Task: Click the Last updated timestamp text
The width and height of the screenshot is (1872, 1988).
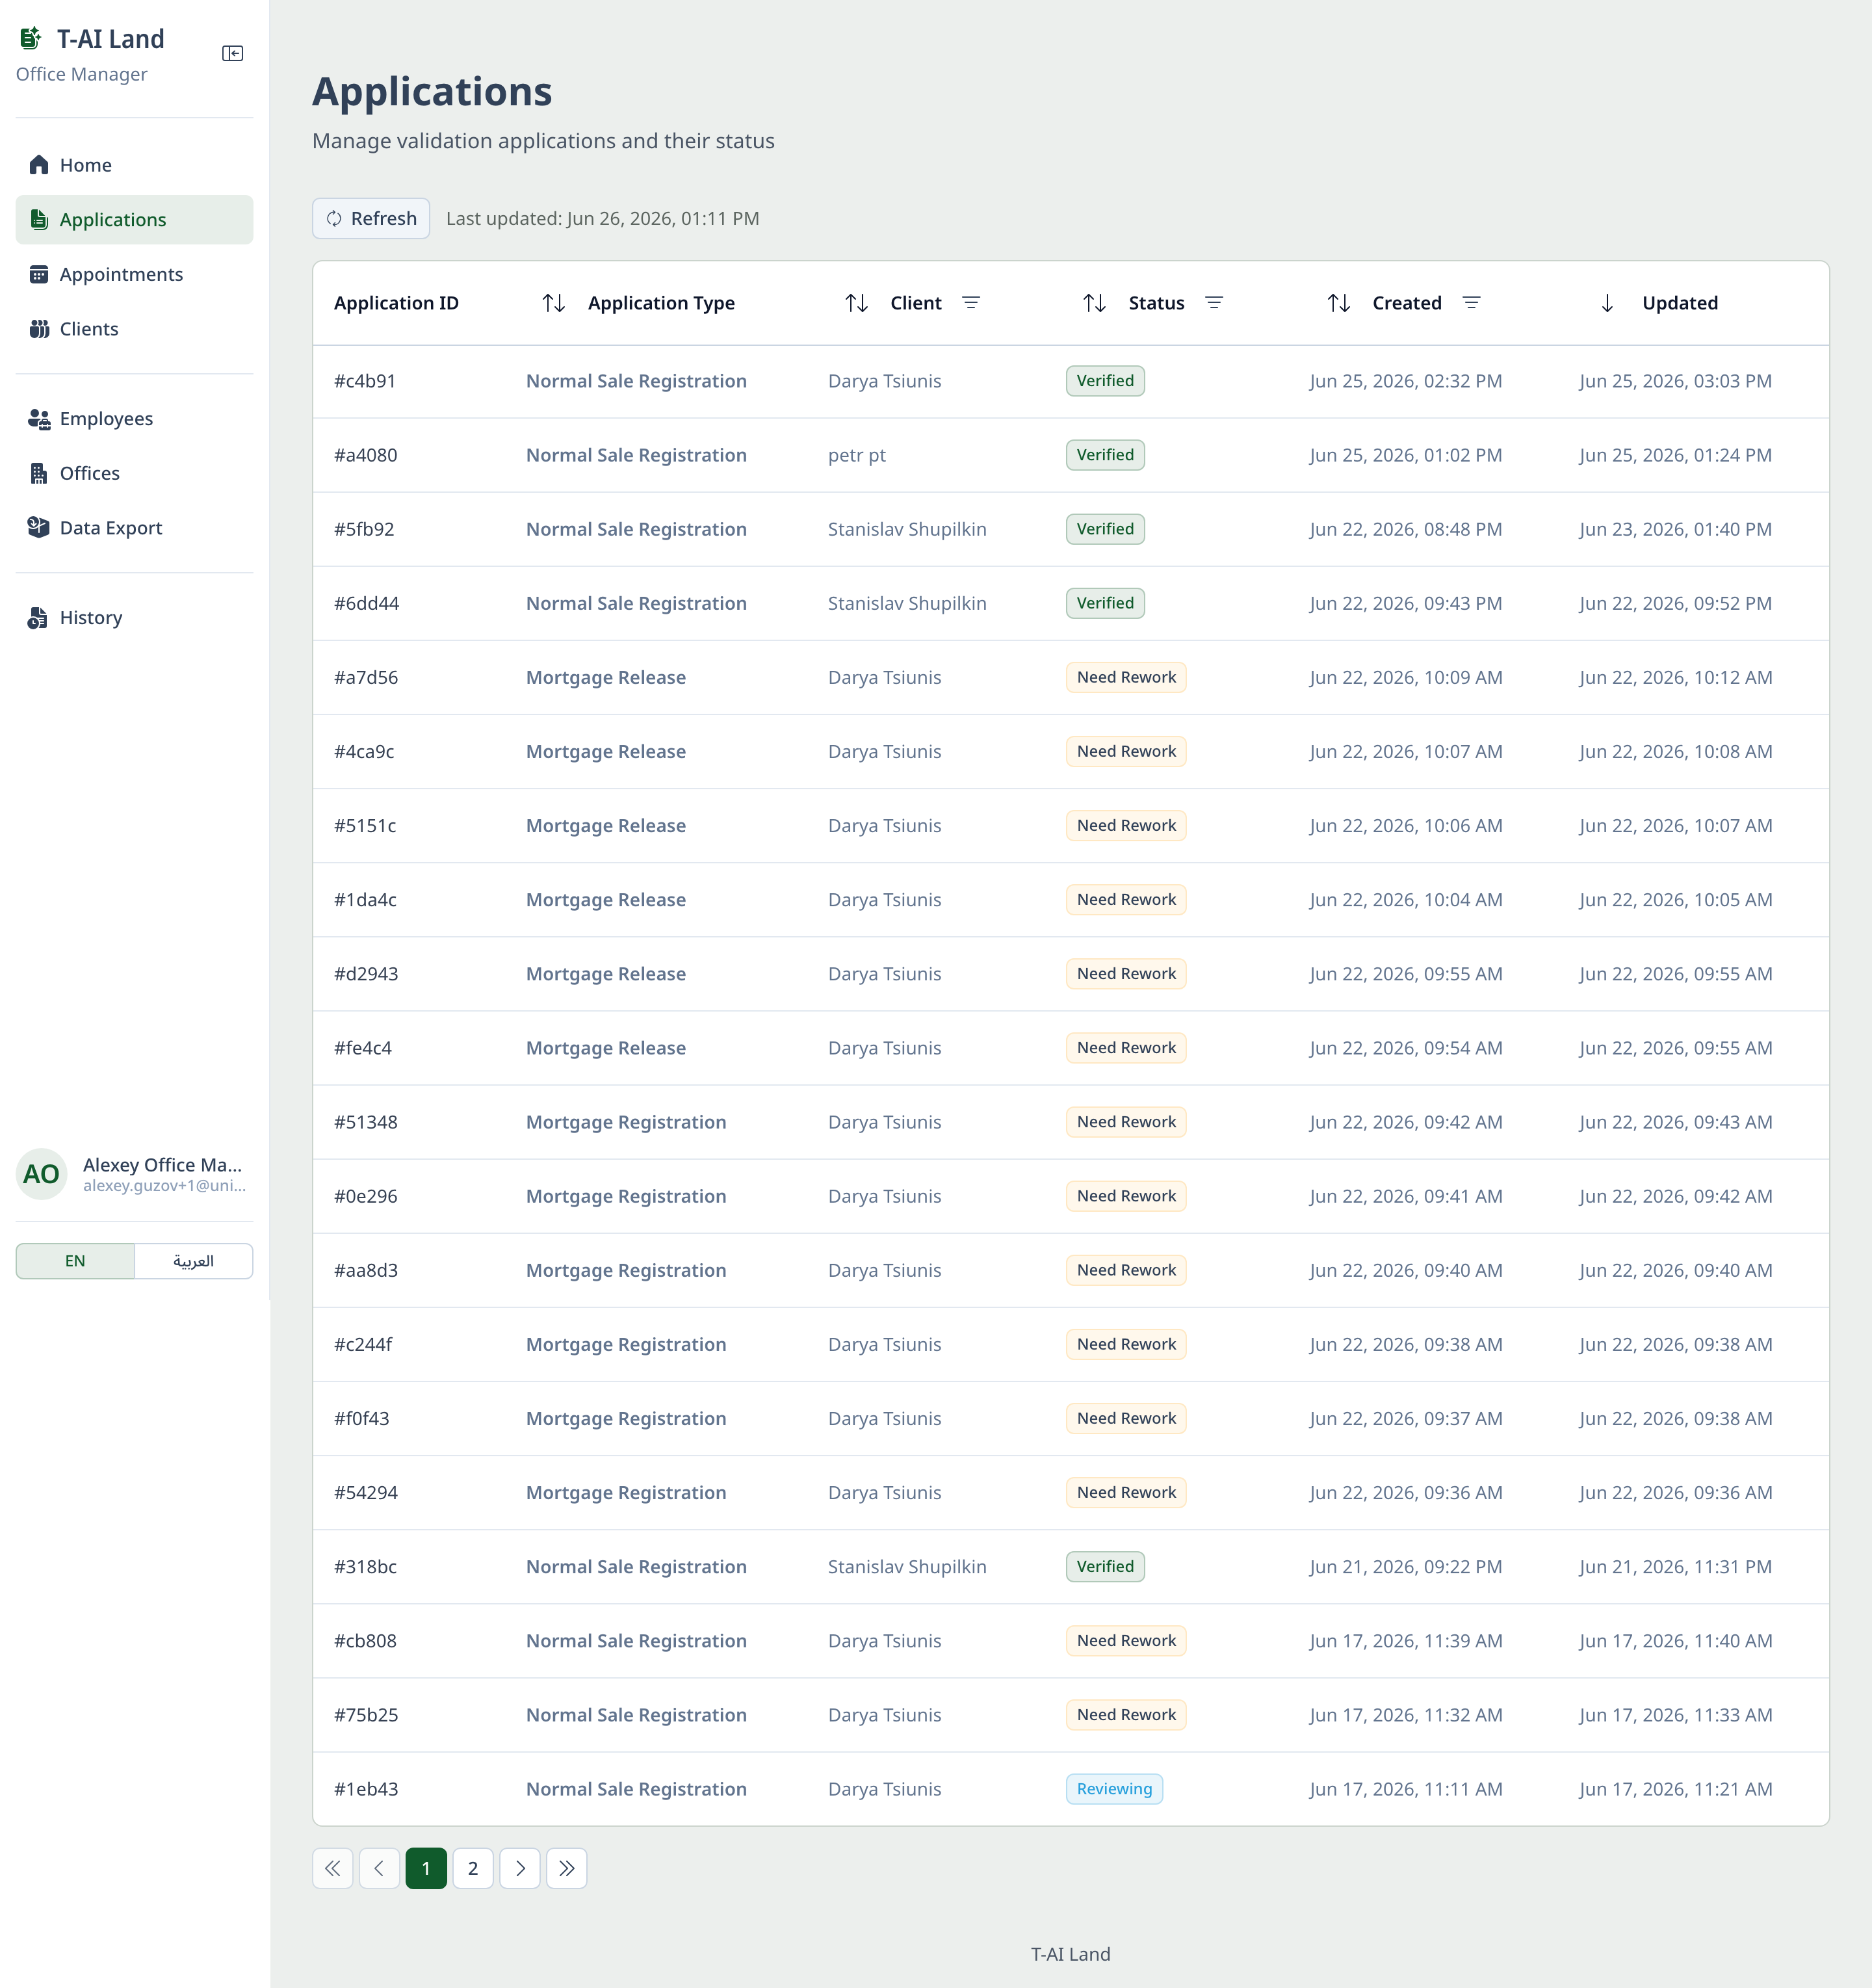Action: click(x=603, y=218)
